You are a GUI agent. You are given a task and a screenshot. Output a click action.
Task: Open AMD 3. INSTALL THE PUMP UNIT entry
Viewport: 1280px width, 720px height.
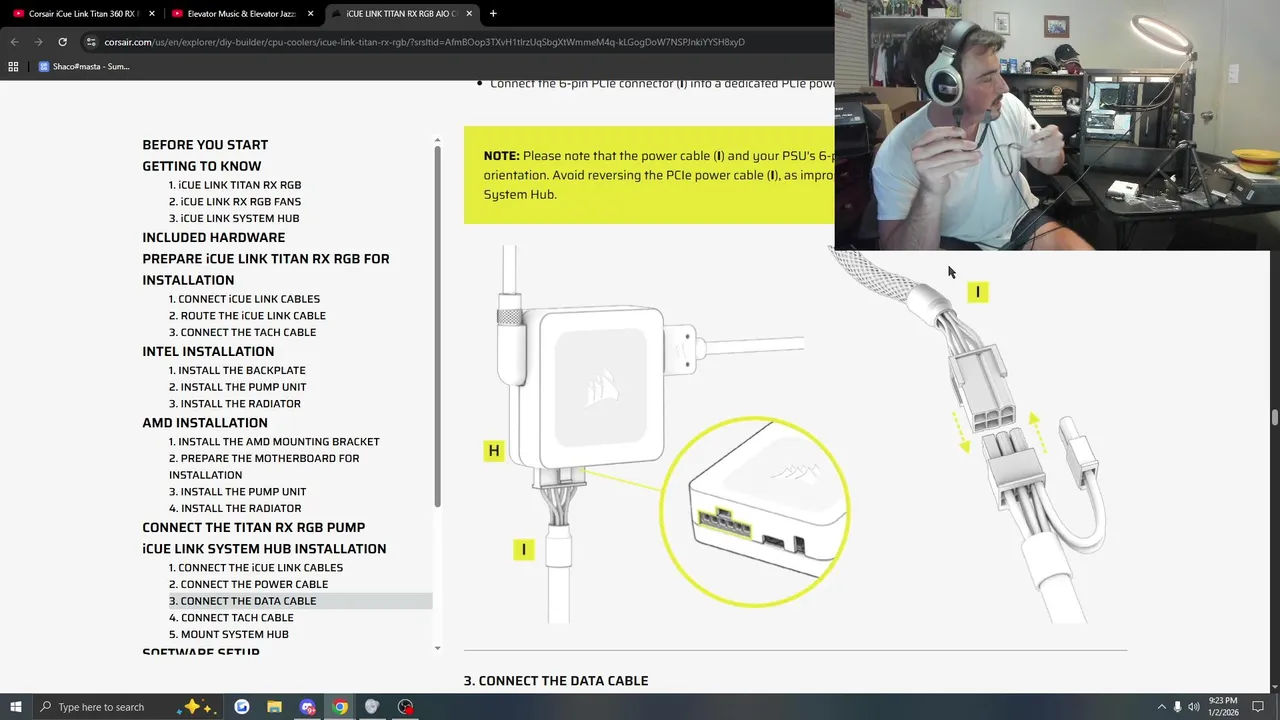click(x=238, y=492)
